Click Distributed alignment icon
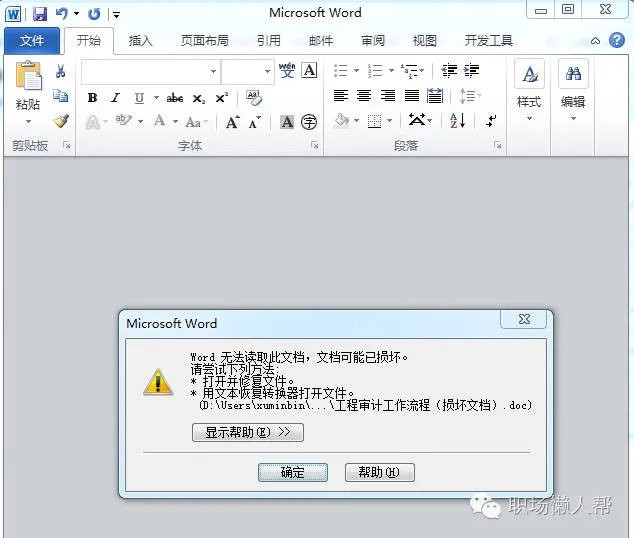 pos(435,96)
